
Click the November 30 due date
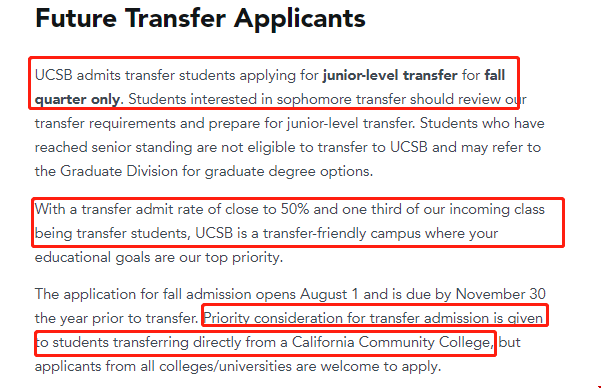click(500, 294)
